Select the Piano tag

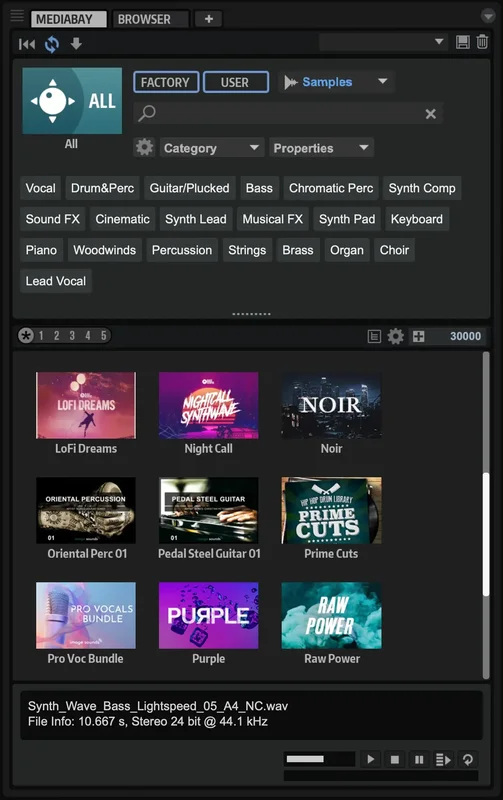41,250
